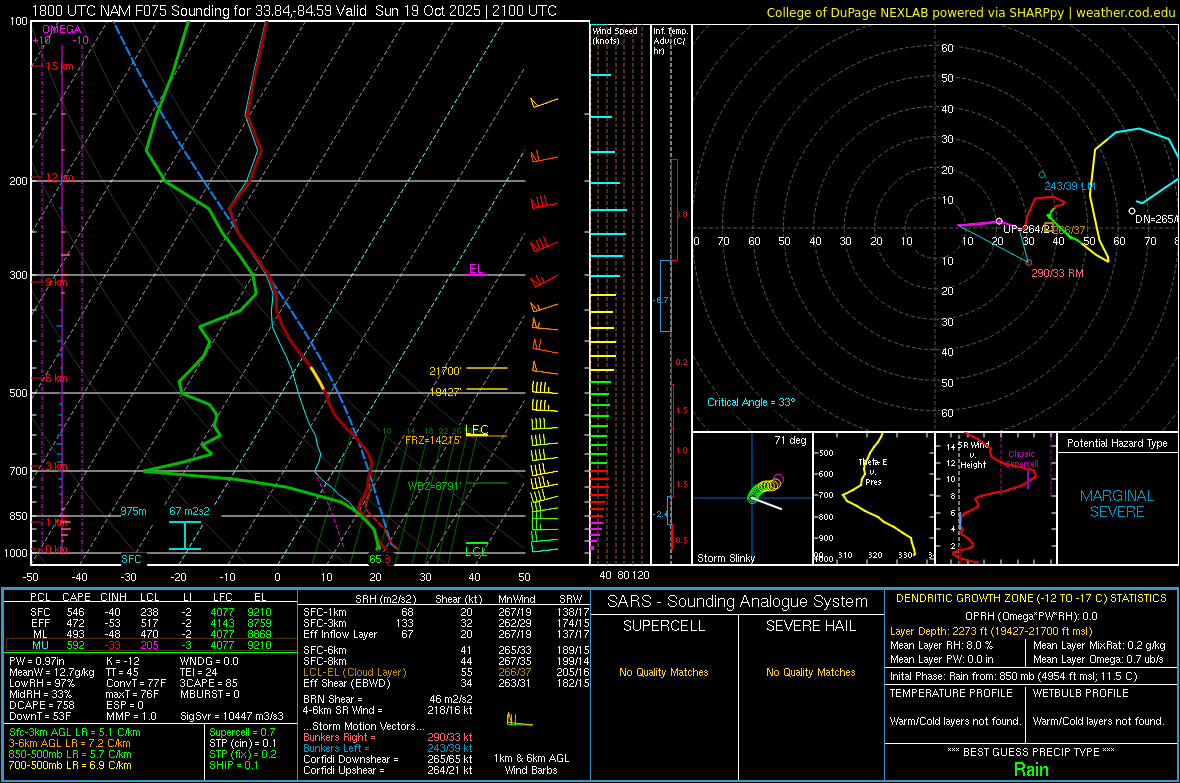Click the Classic Supercell label in SR wind panel

(x=1021, y=459)
